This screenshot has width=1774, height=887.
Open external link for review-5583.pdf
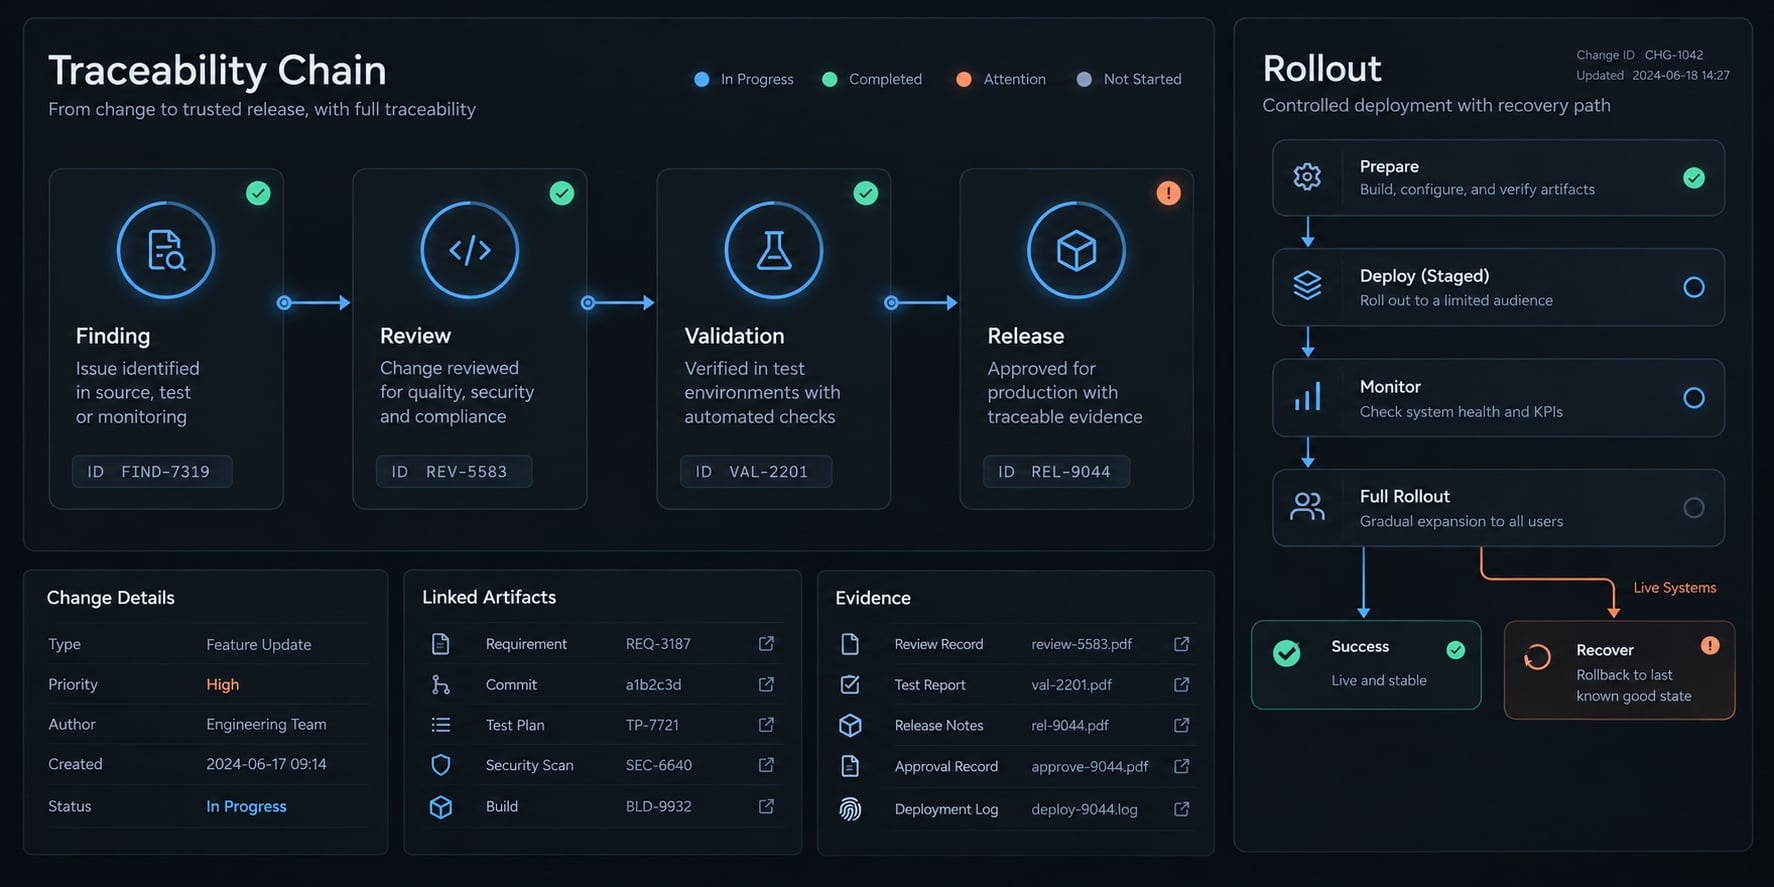[x=1181, y=644]
